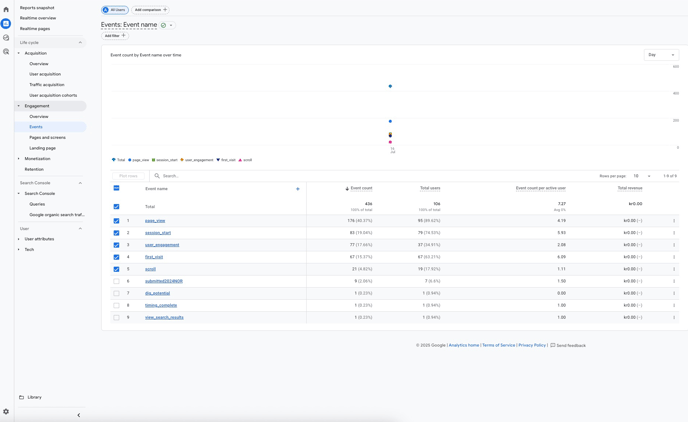688x422 pixels.
Task: Open the three-dot menu for the view_search_results row
Action: [674, 317]
